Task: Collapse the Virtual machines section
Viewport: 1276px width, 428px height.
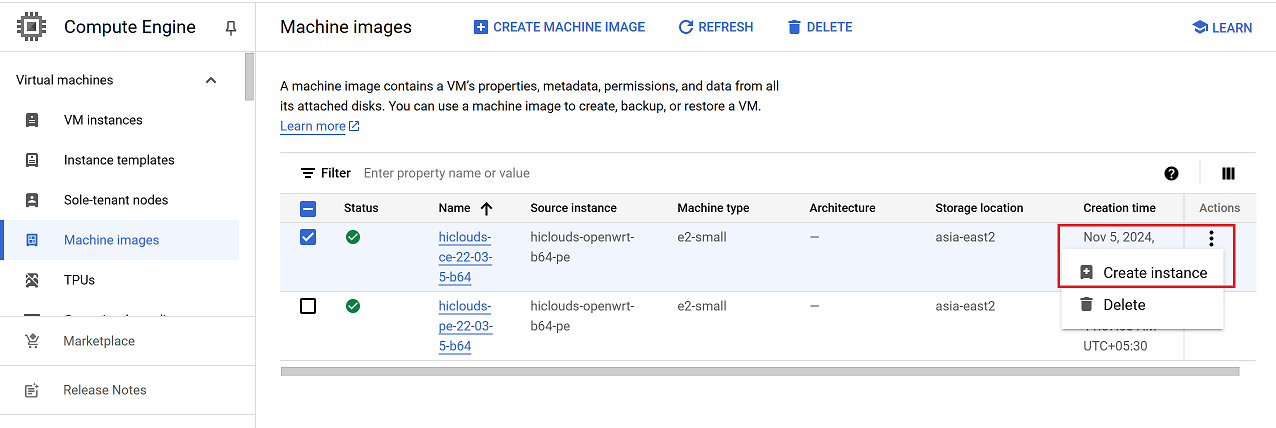Action: pos(210,80)
